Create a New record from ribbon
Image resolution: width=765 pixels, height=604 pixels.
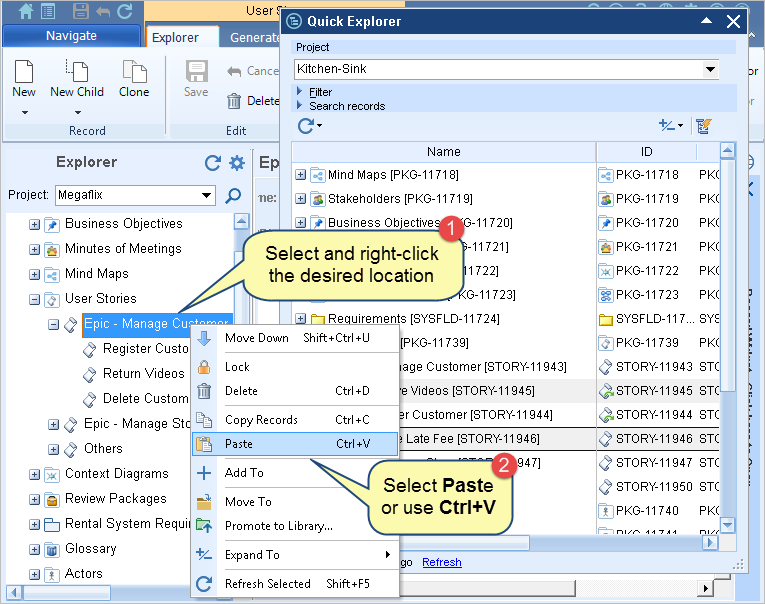(x=24, y=79)
